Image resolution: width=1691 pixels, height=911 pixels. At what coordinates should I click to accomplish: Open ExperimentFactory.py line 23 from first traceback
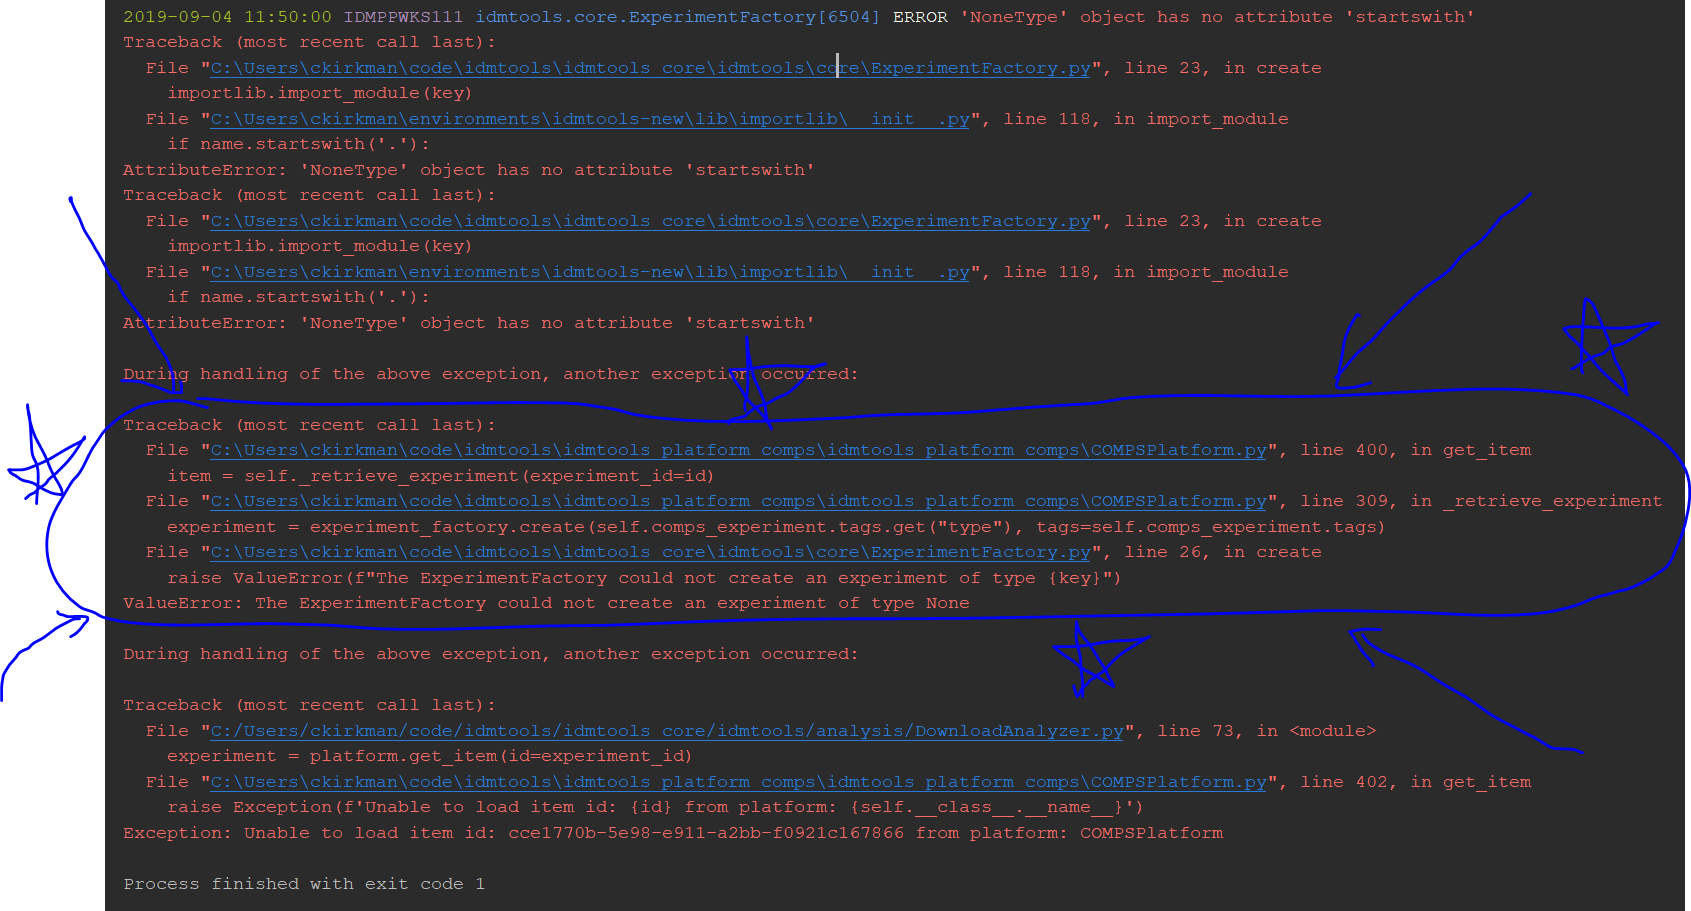click(x=648, y=67)
